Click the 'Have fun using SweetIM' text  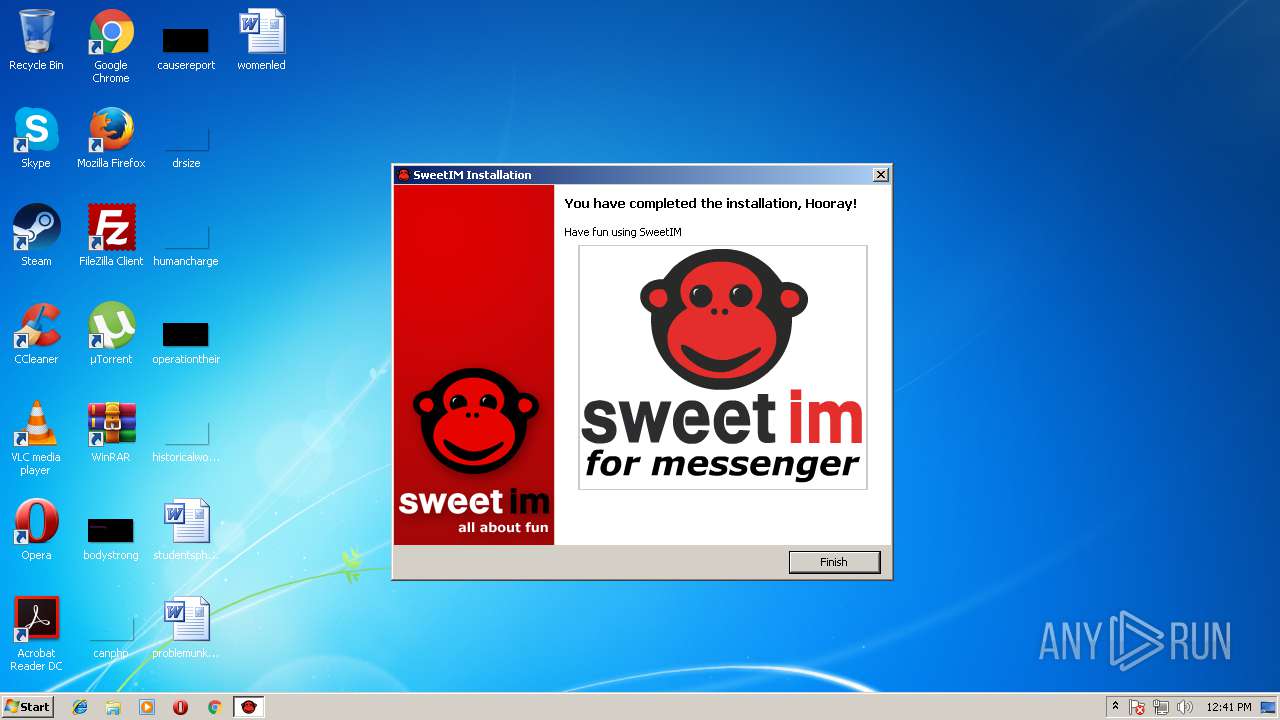click(x=623, y=232)
